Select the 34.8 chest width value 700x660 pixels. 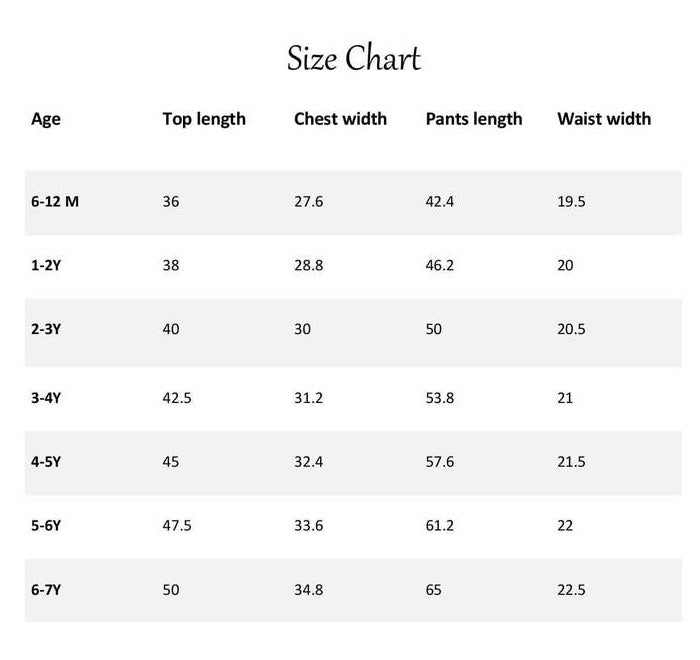(x=308, y=589)
